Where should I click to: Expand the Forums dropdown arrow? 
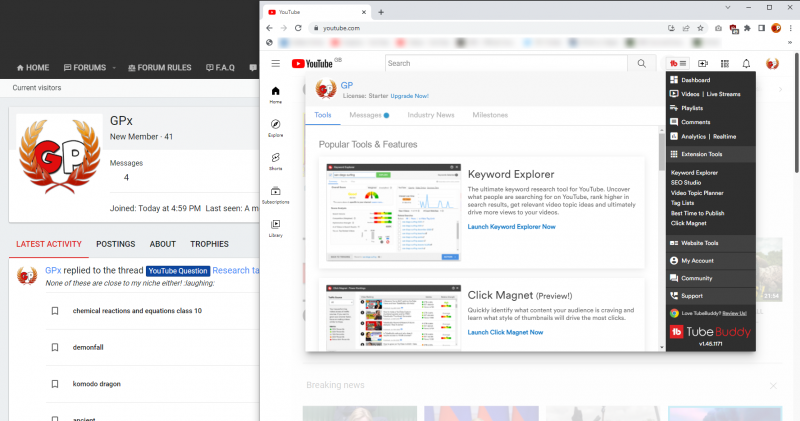(114, 68)
